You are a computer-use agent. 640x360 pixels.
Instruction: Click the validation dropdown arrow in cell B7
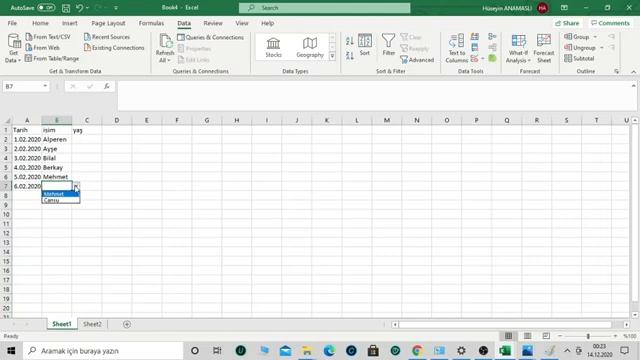point(76,187)
